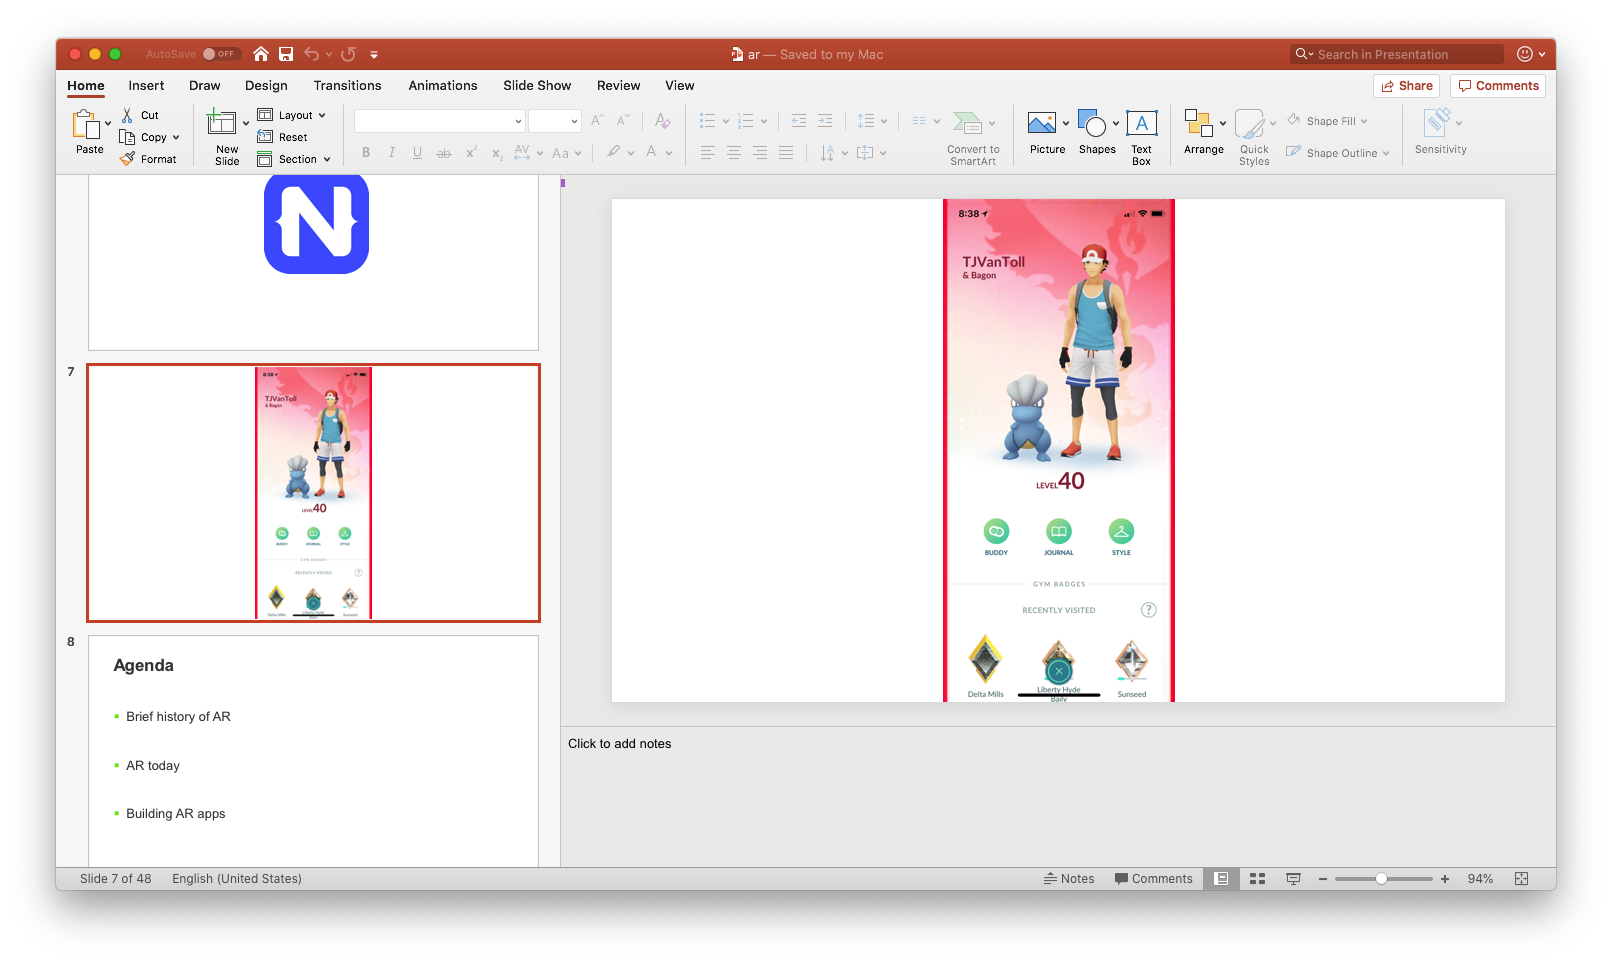Open the Draw tab
1612x964 pixels.
pyautogui.click(x=205, y=85)
